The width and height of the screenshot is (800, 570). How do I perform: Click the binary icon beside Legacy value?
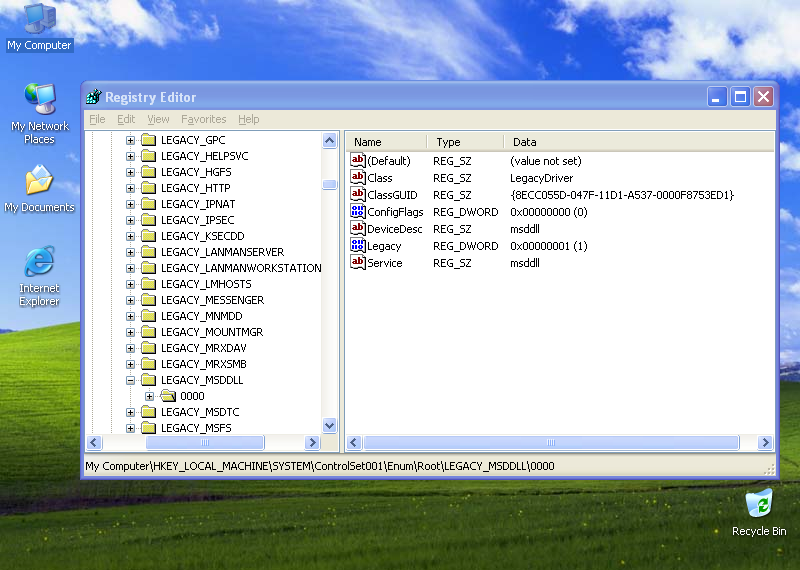pos(358,245)
